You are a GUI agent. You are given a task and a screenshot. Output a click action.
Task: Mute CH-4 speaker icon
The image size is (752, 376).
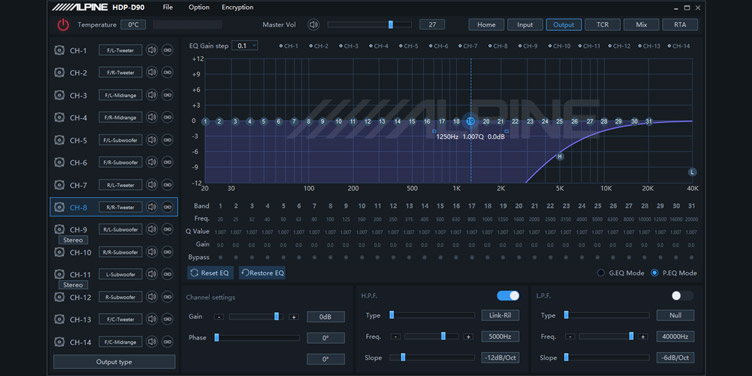152,117
